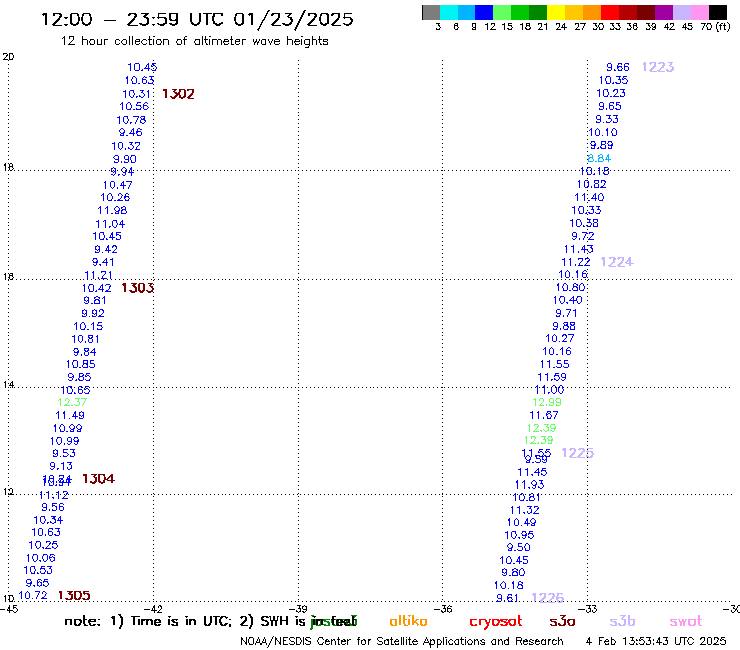Click the wave height reading 9.50
740x650 pixels.
[x=518, y=548]
